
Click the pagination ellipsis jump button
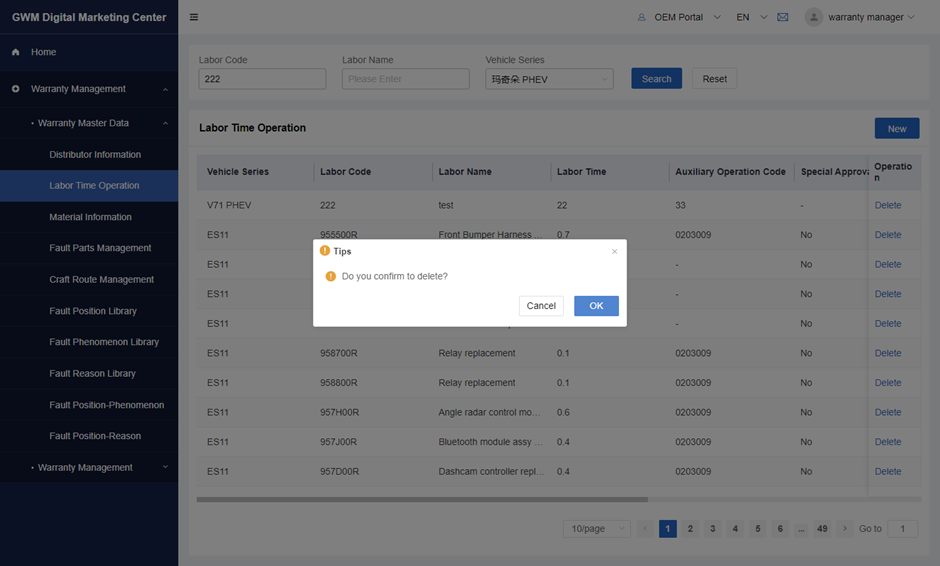coord(801,528)
